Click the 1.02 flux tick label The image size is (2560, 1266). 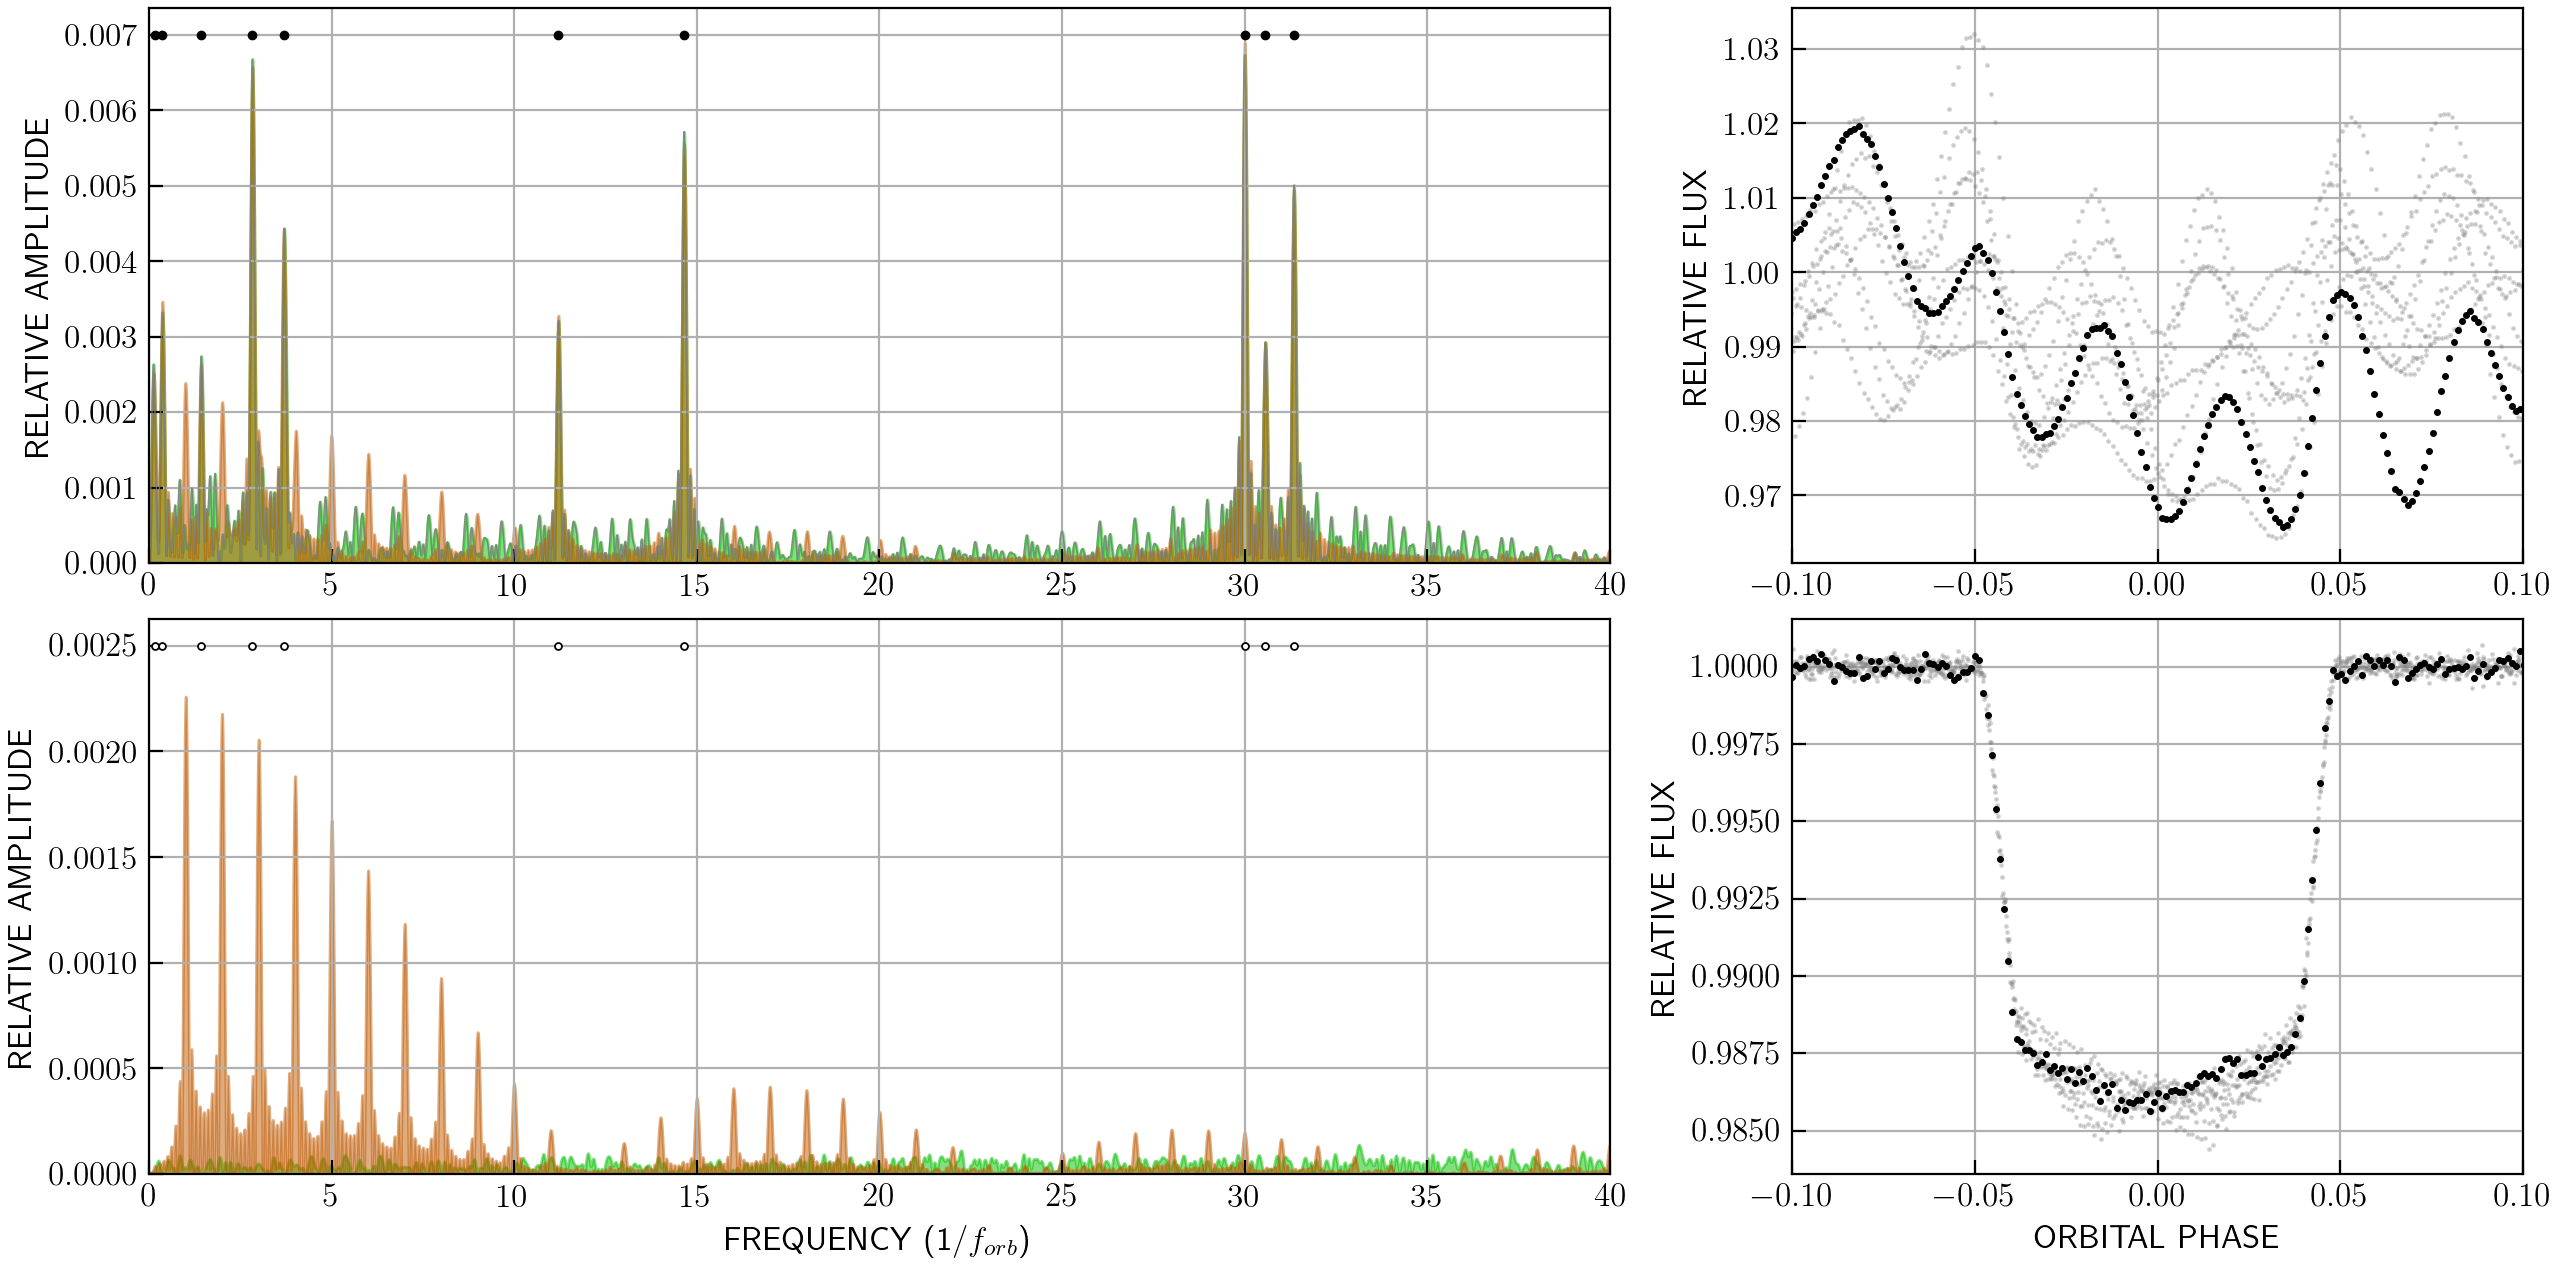click(1751, 124)
